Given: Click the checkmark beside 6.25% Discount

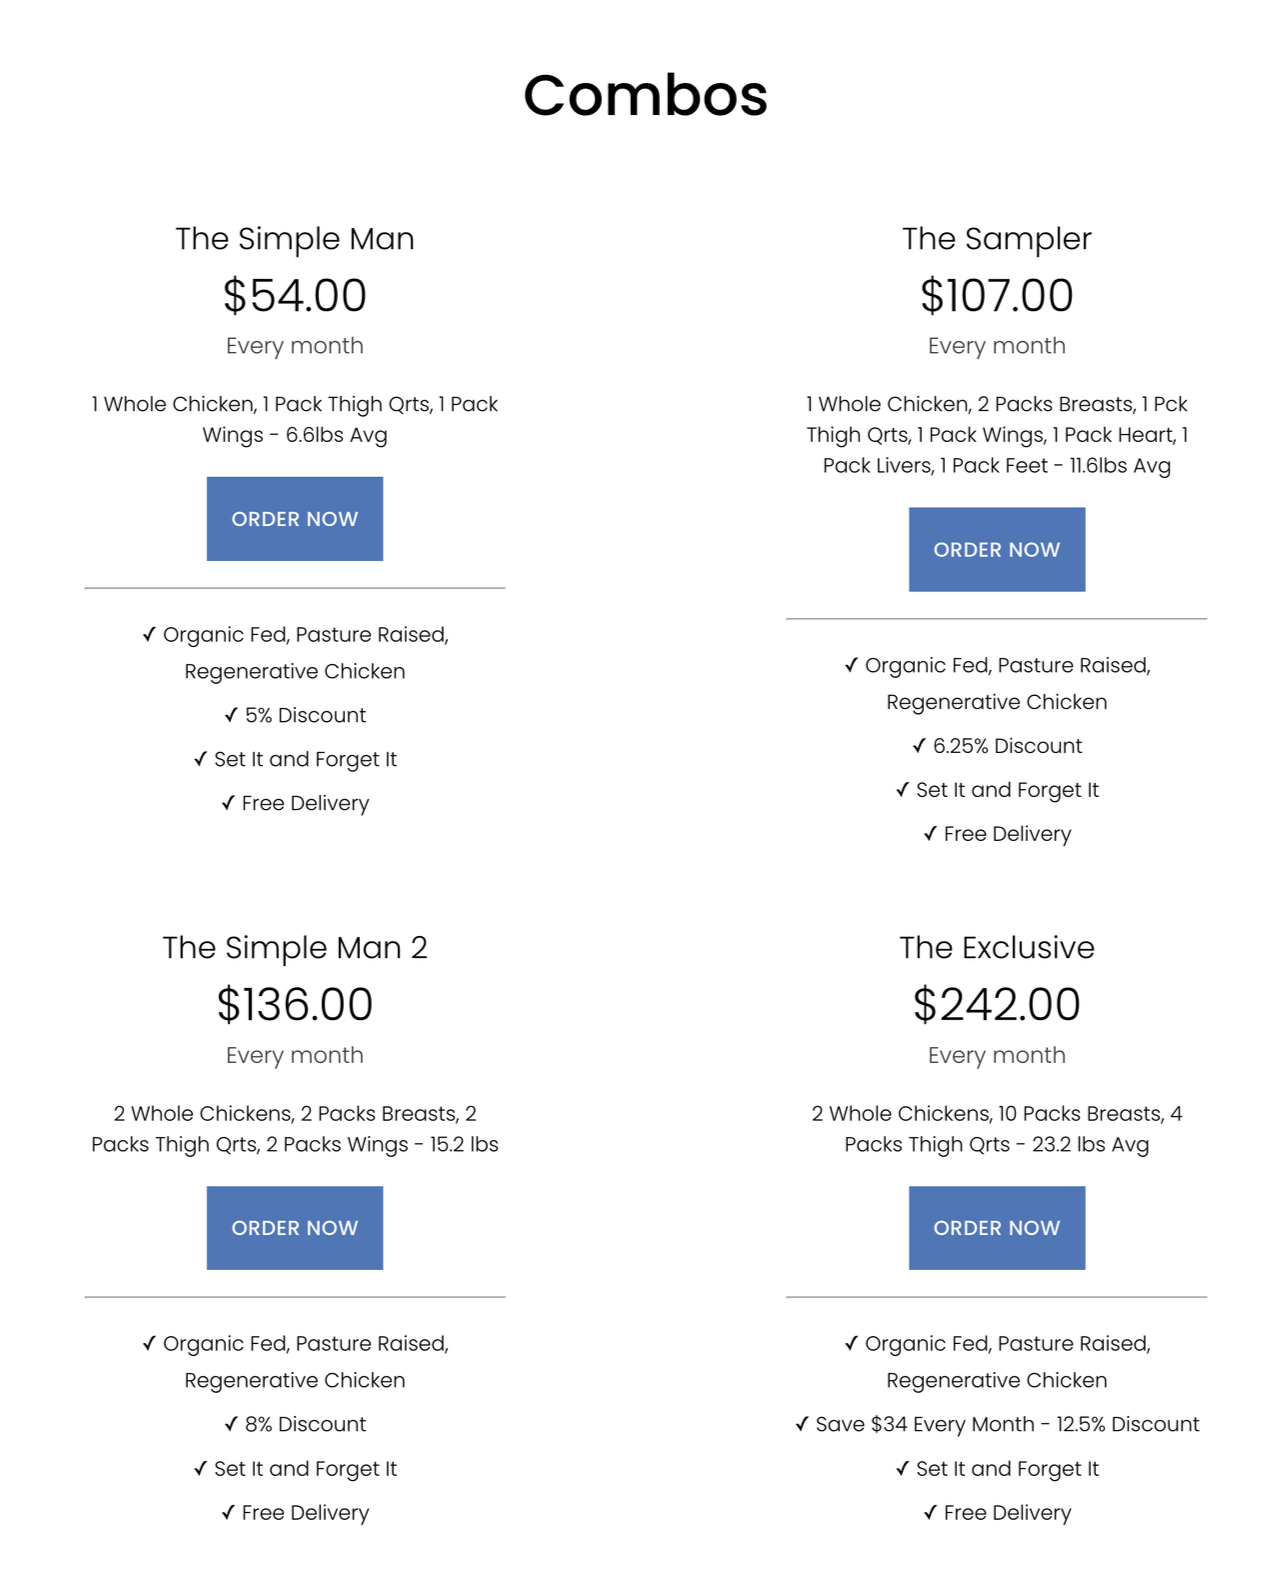Looking at the screenshot, I should [x=919, y=746].
